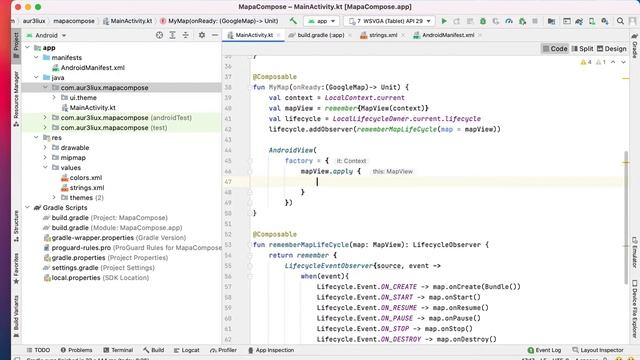Click the Sync Project with Gradle Files icon
The image size is (640, 360).
(x=579, y=21)
